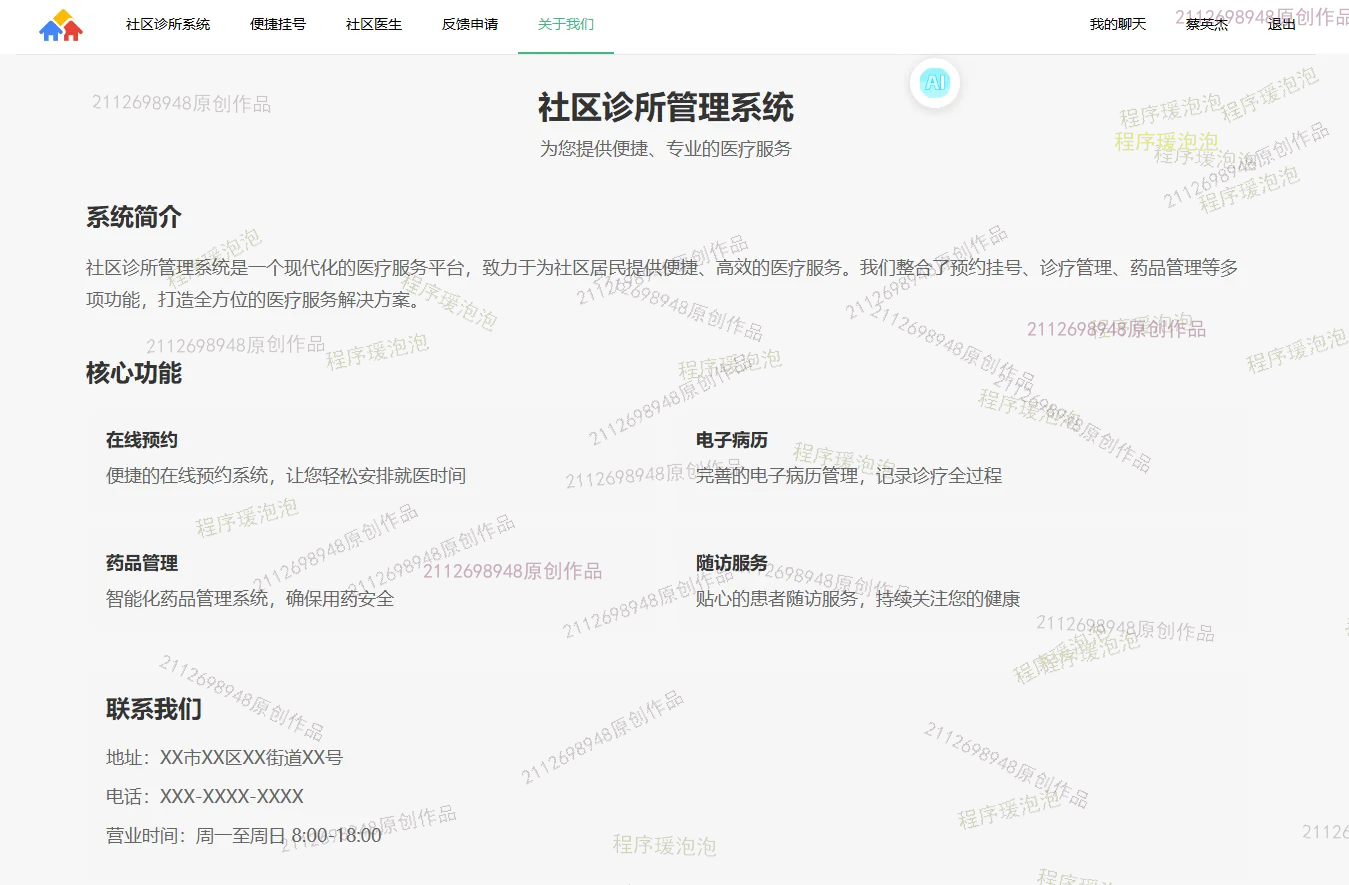The image size is (1349, 885).
Task: Select 社区医生 in the top menu
Action: 374,24
